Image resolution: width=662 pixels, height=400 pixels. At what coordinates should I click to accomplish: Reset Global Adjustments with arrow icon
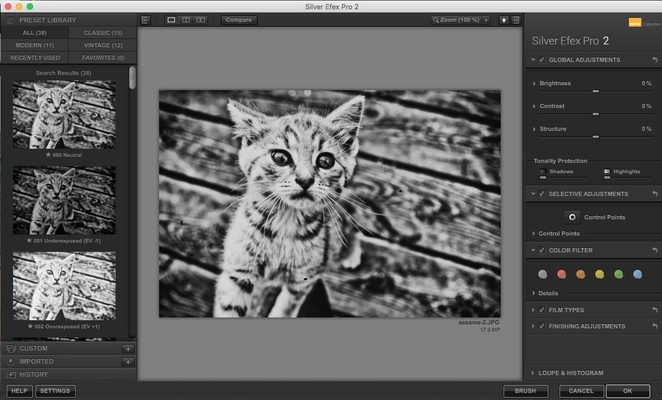tap(654, 60)
